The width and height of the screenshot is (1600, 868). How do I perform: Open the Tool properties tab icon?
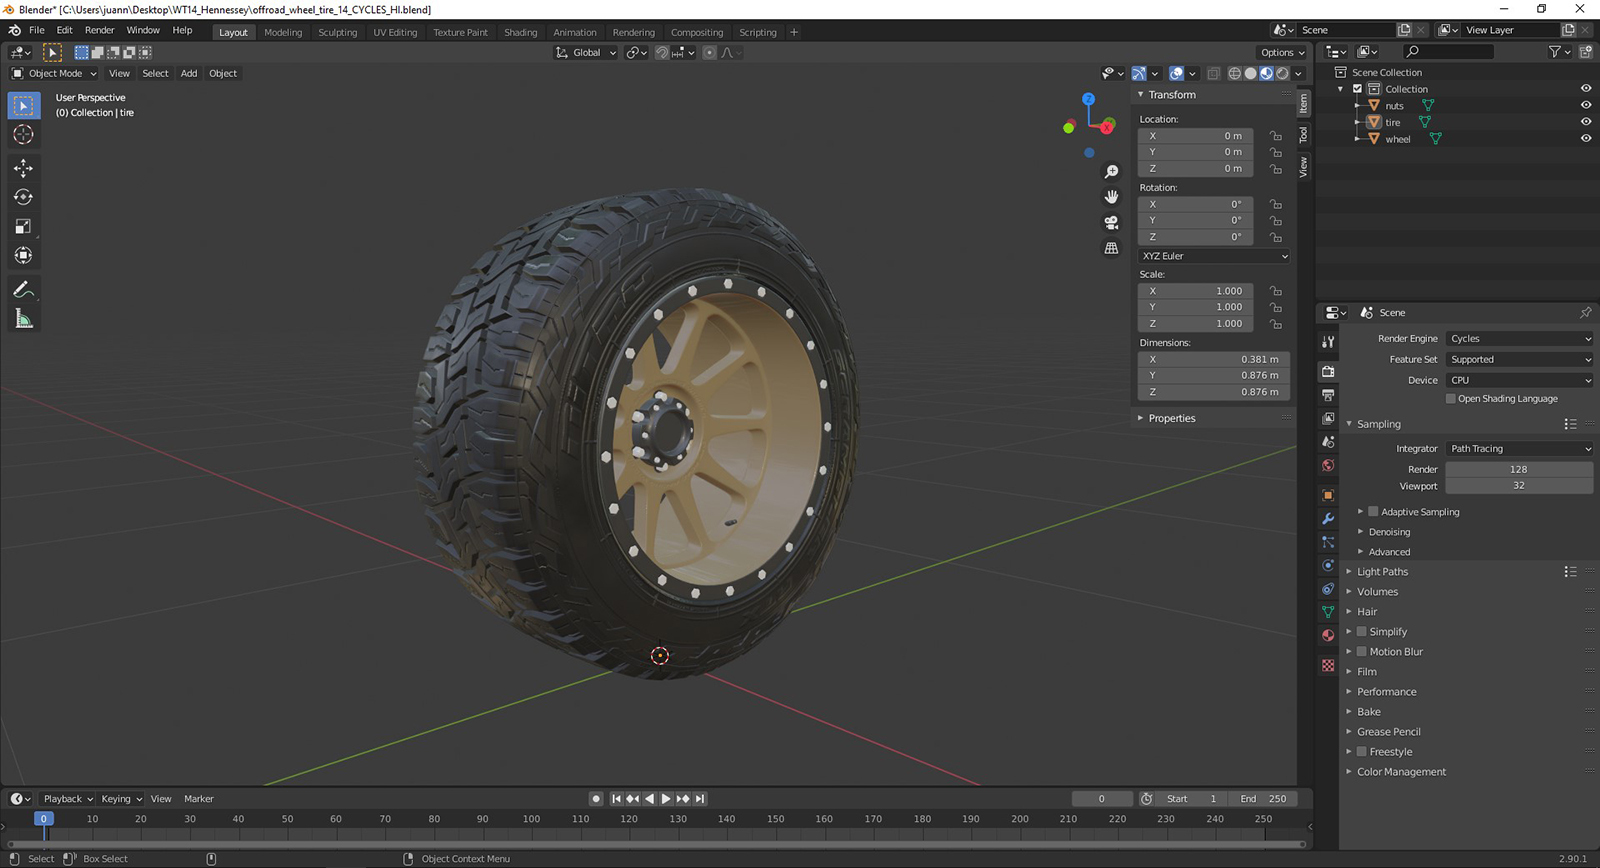pyautogui.click(x=1328, y=341)
